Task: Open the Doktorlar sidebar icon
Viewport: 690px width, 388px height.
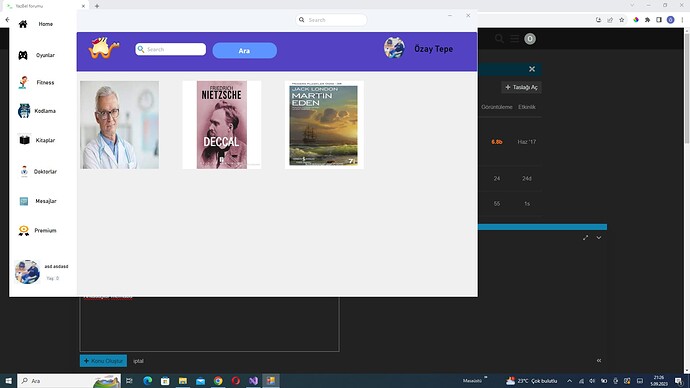Action: 24,172
